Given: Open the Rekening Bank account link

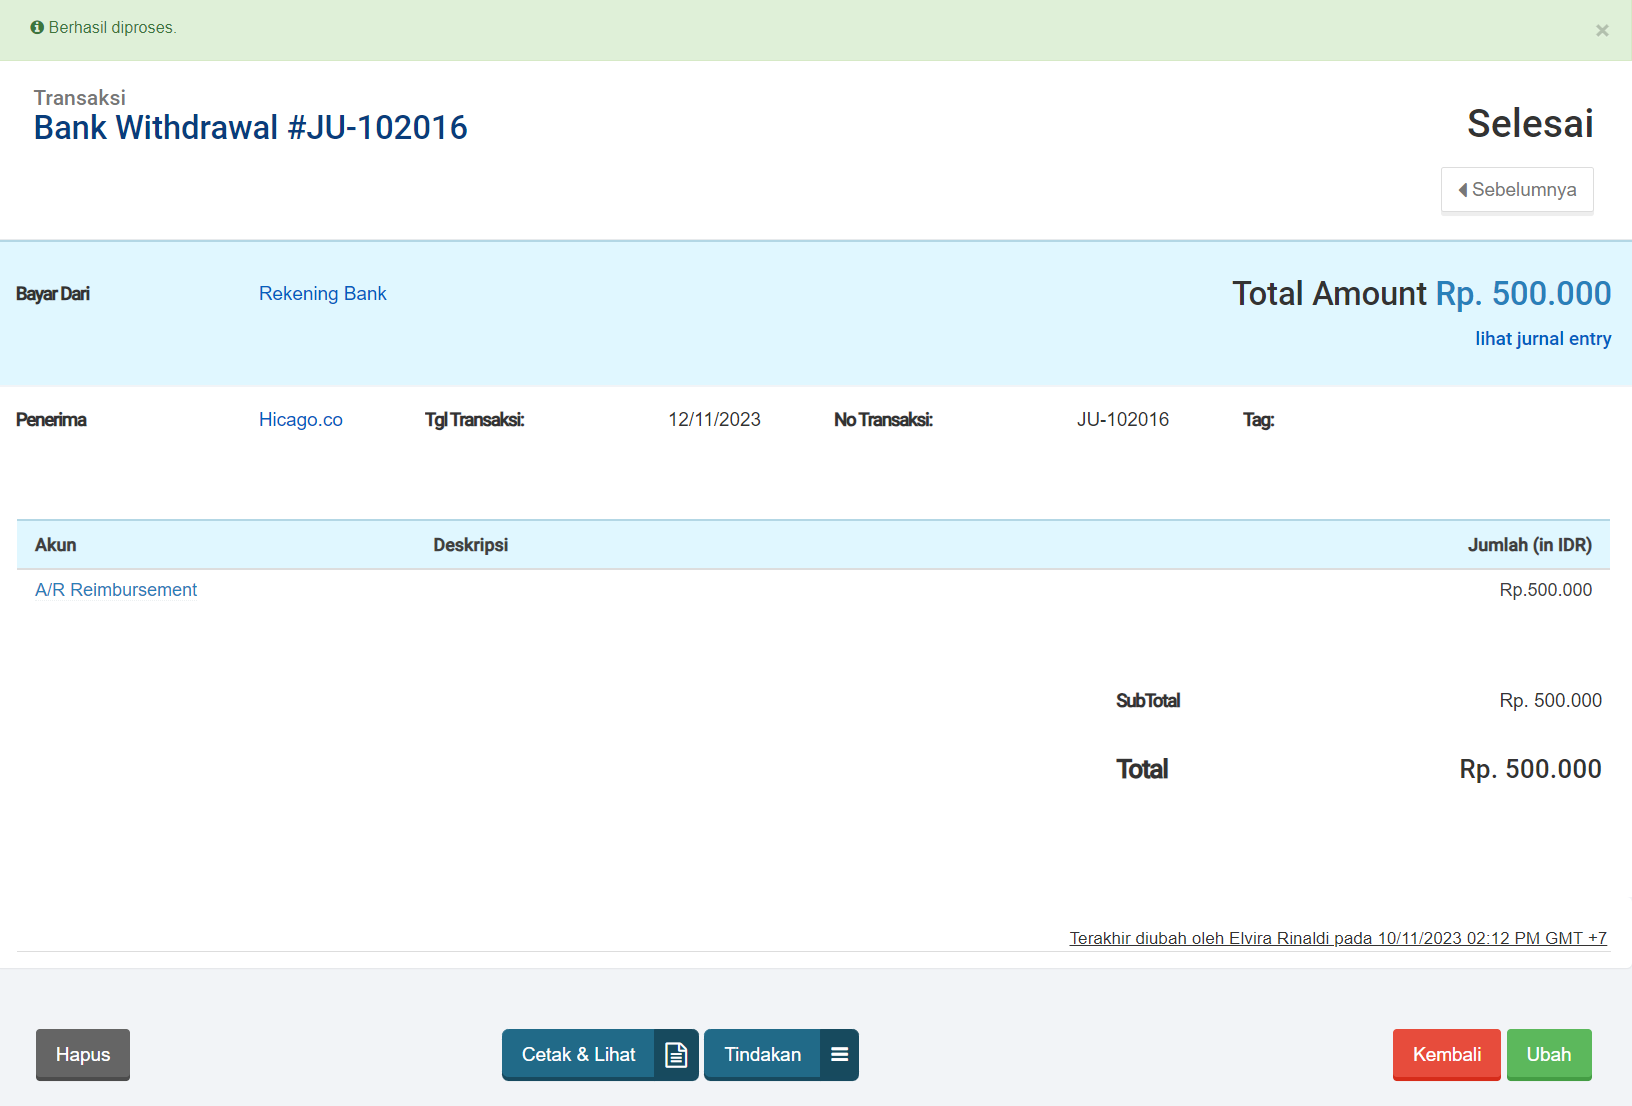Looking at the screenshot, I should (322, 294).
